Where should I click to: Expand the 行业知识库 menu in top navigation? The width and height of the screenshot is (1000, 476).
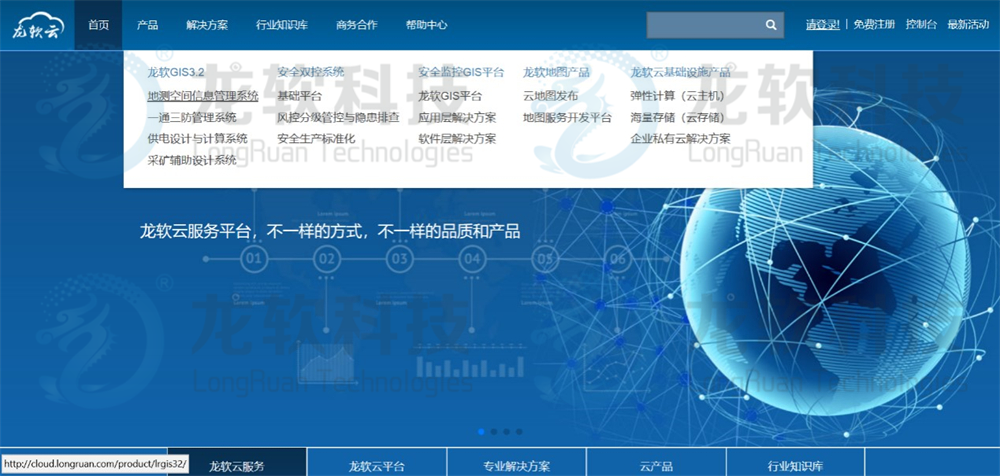pyautogui.click(x=282, y=25)
